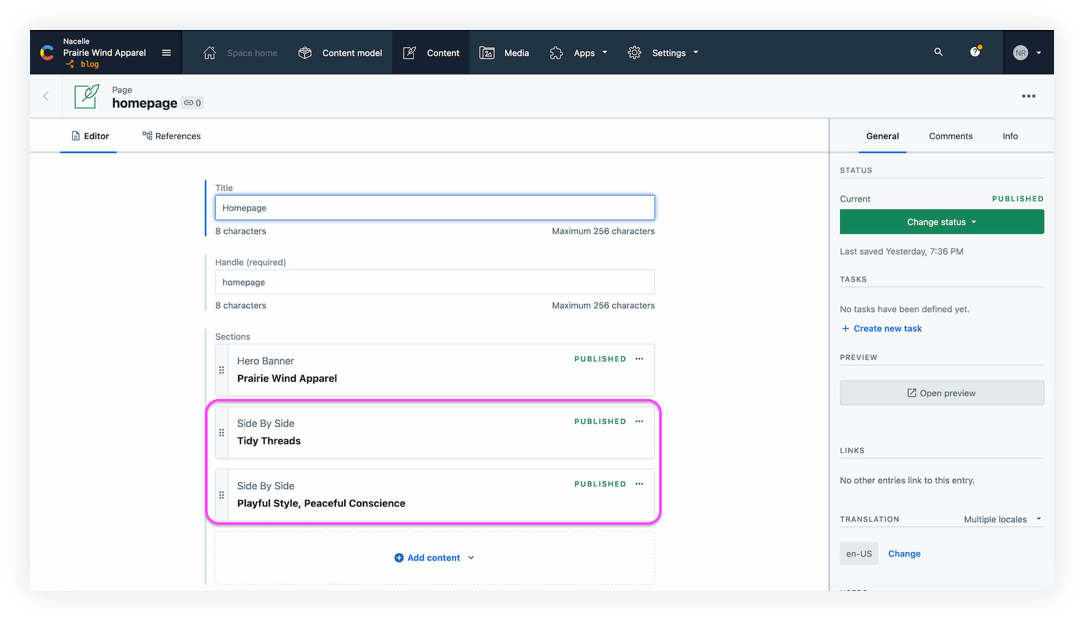Switch to the References tab
This screenshot has width=1084, height=621.
(171, 136)
